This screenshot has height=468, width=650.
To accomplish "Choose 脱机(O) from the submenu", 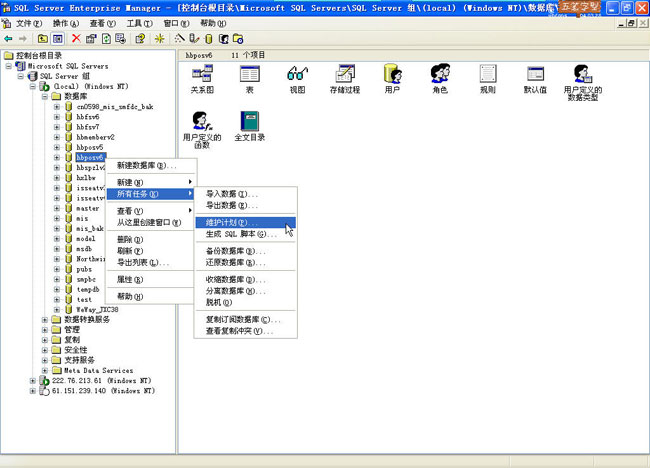I will tap(245, 303).
